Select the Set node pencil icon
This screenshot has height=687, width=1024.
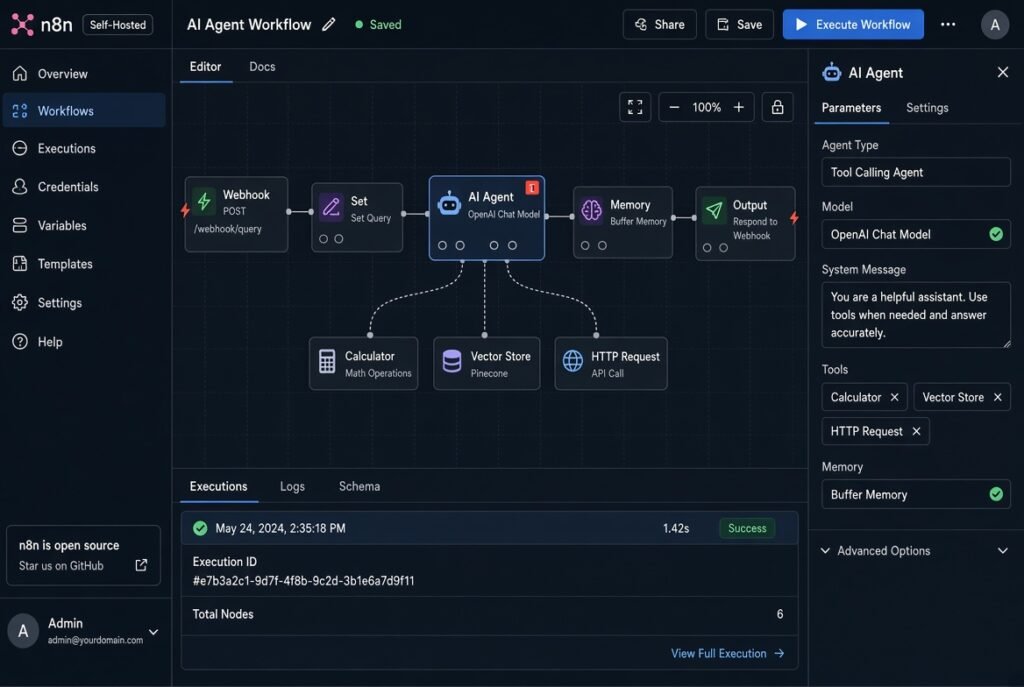pos(331,207)
